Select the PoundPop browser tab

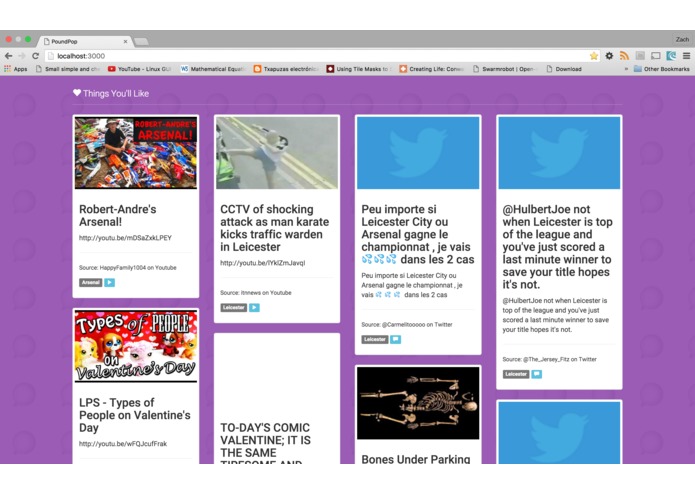pos(84,41)
